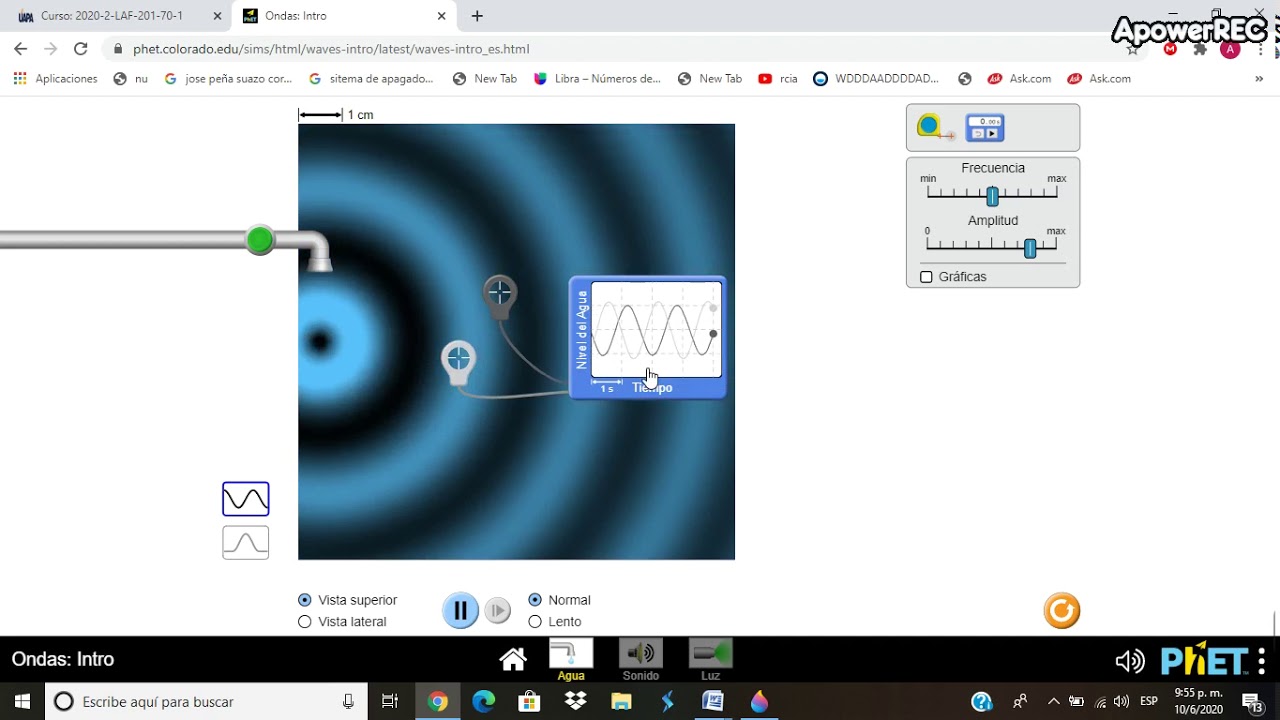
Task: Expand hidden bookmarks chevron
Action: coord(1258,79)
